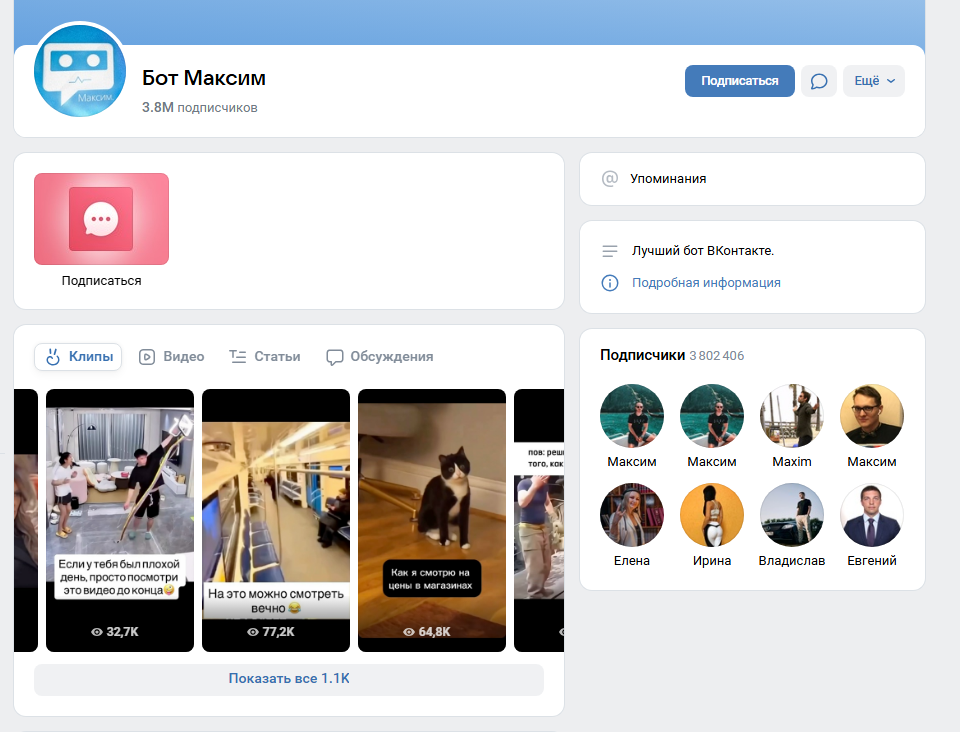Switch to the Видео tab
The width and height of the screenshot is (960, 732).
point(171,357)
